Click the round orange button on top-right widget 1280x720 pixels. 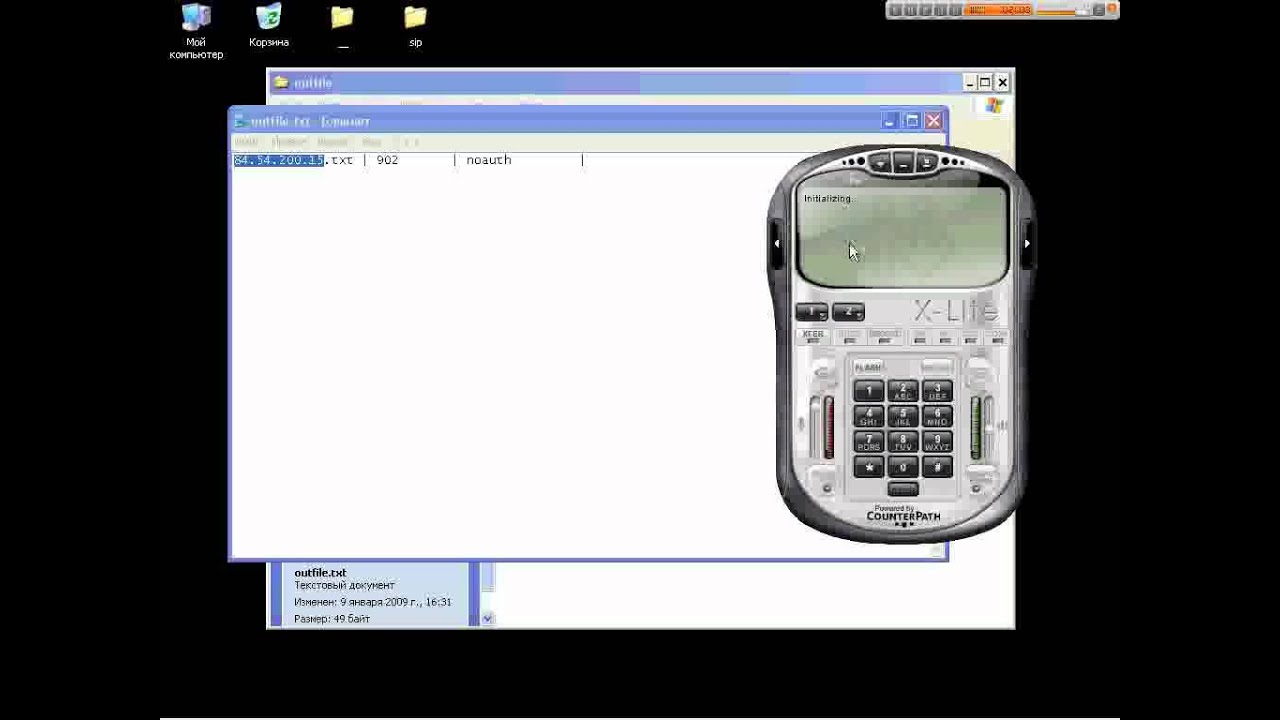(1111, 8)
